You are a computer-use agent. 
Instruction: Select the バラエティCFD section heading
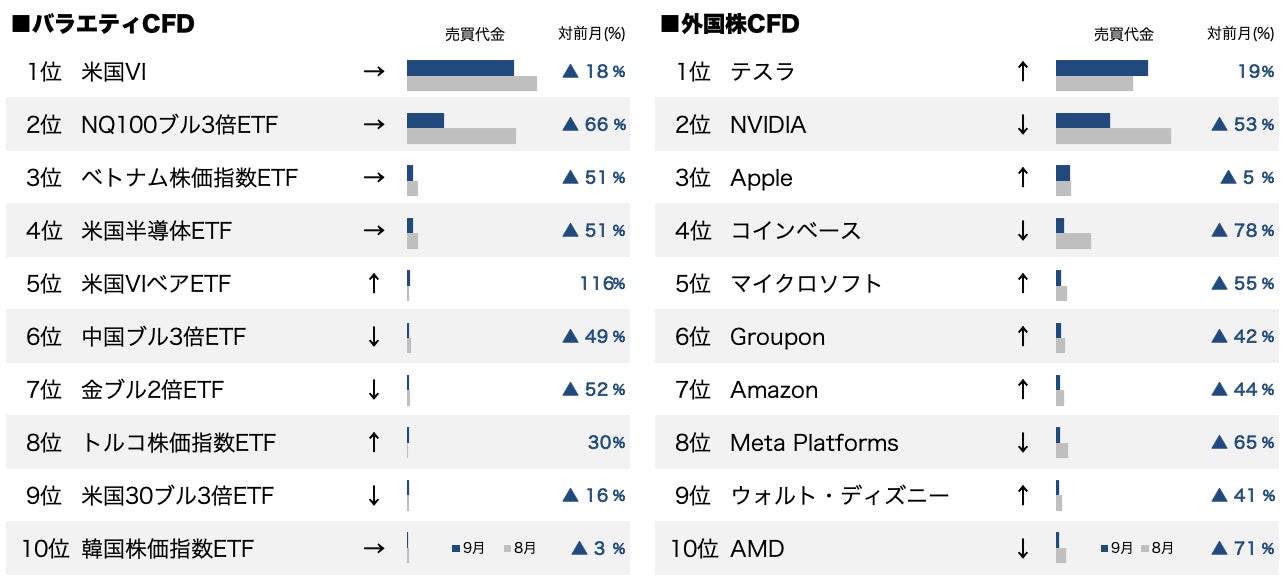coord(102,25)
